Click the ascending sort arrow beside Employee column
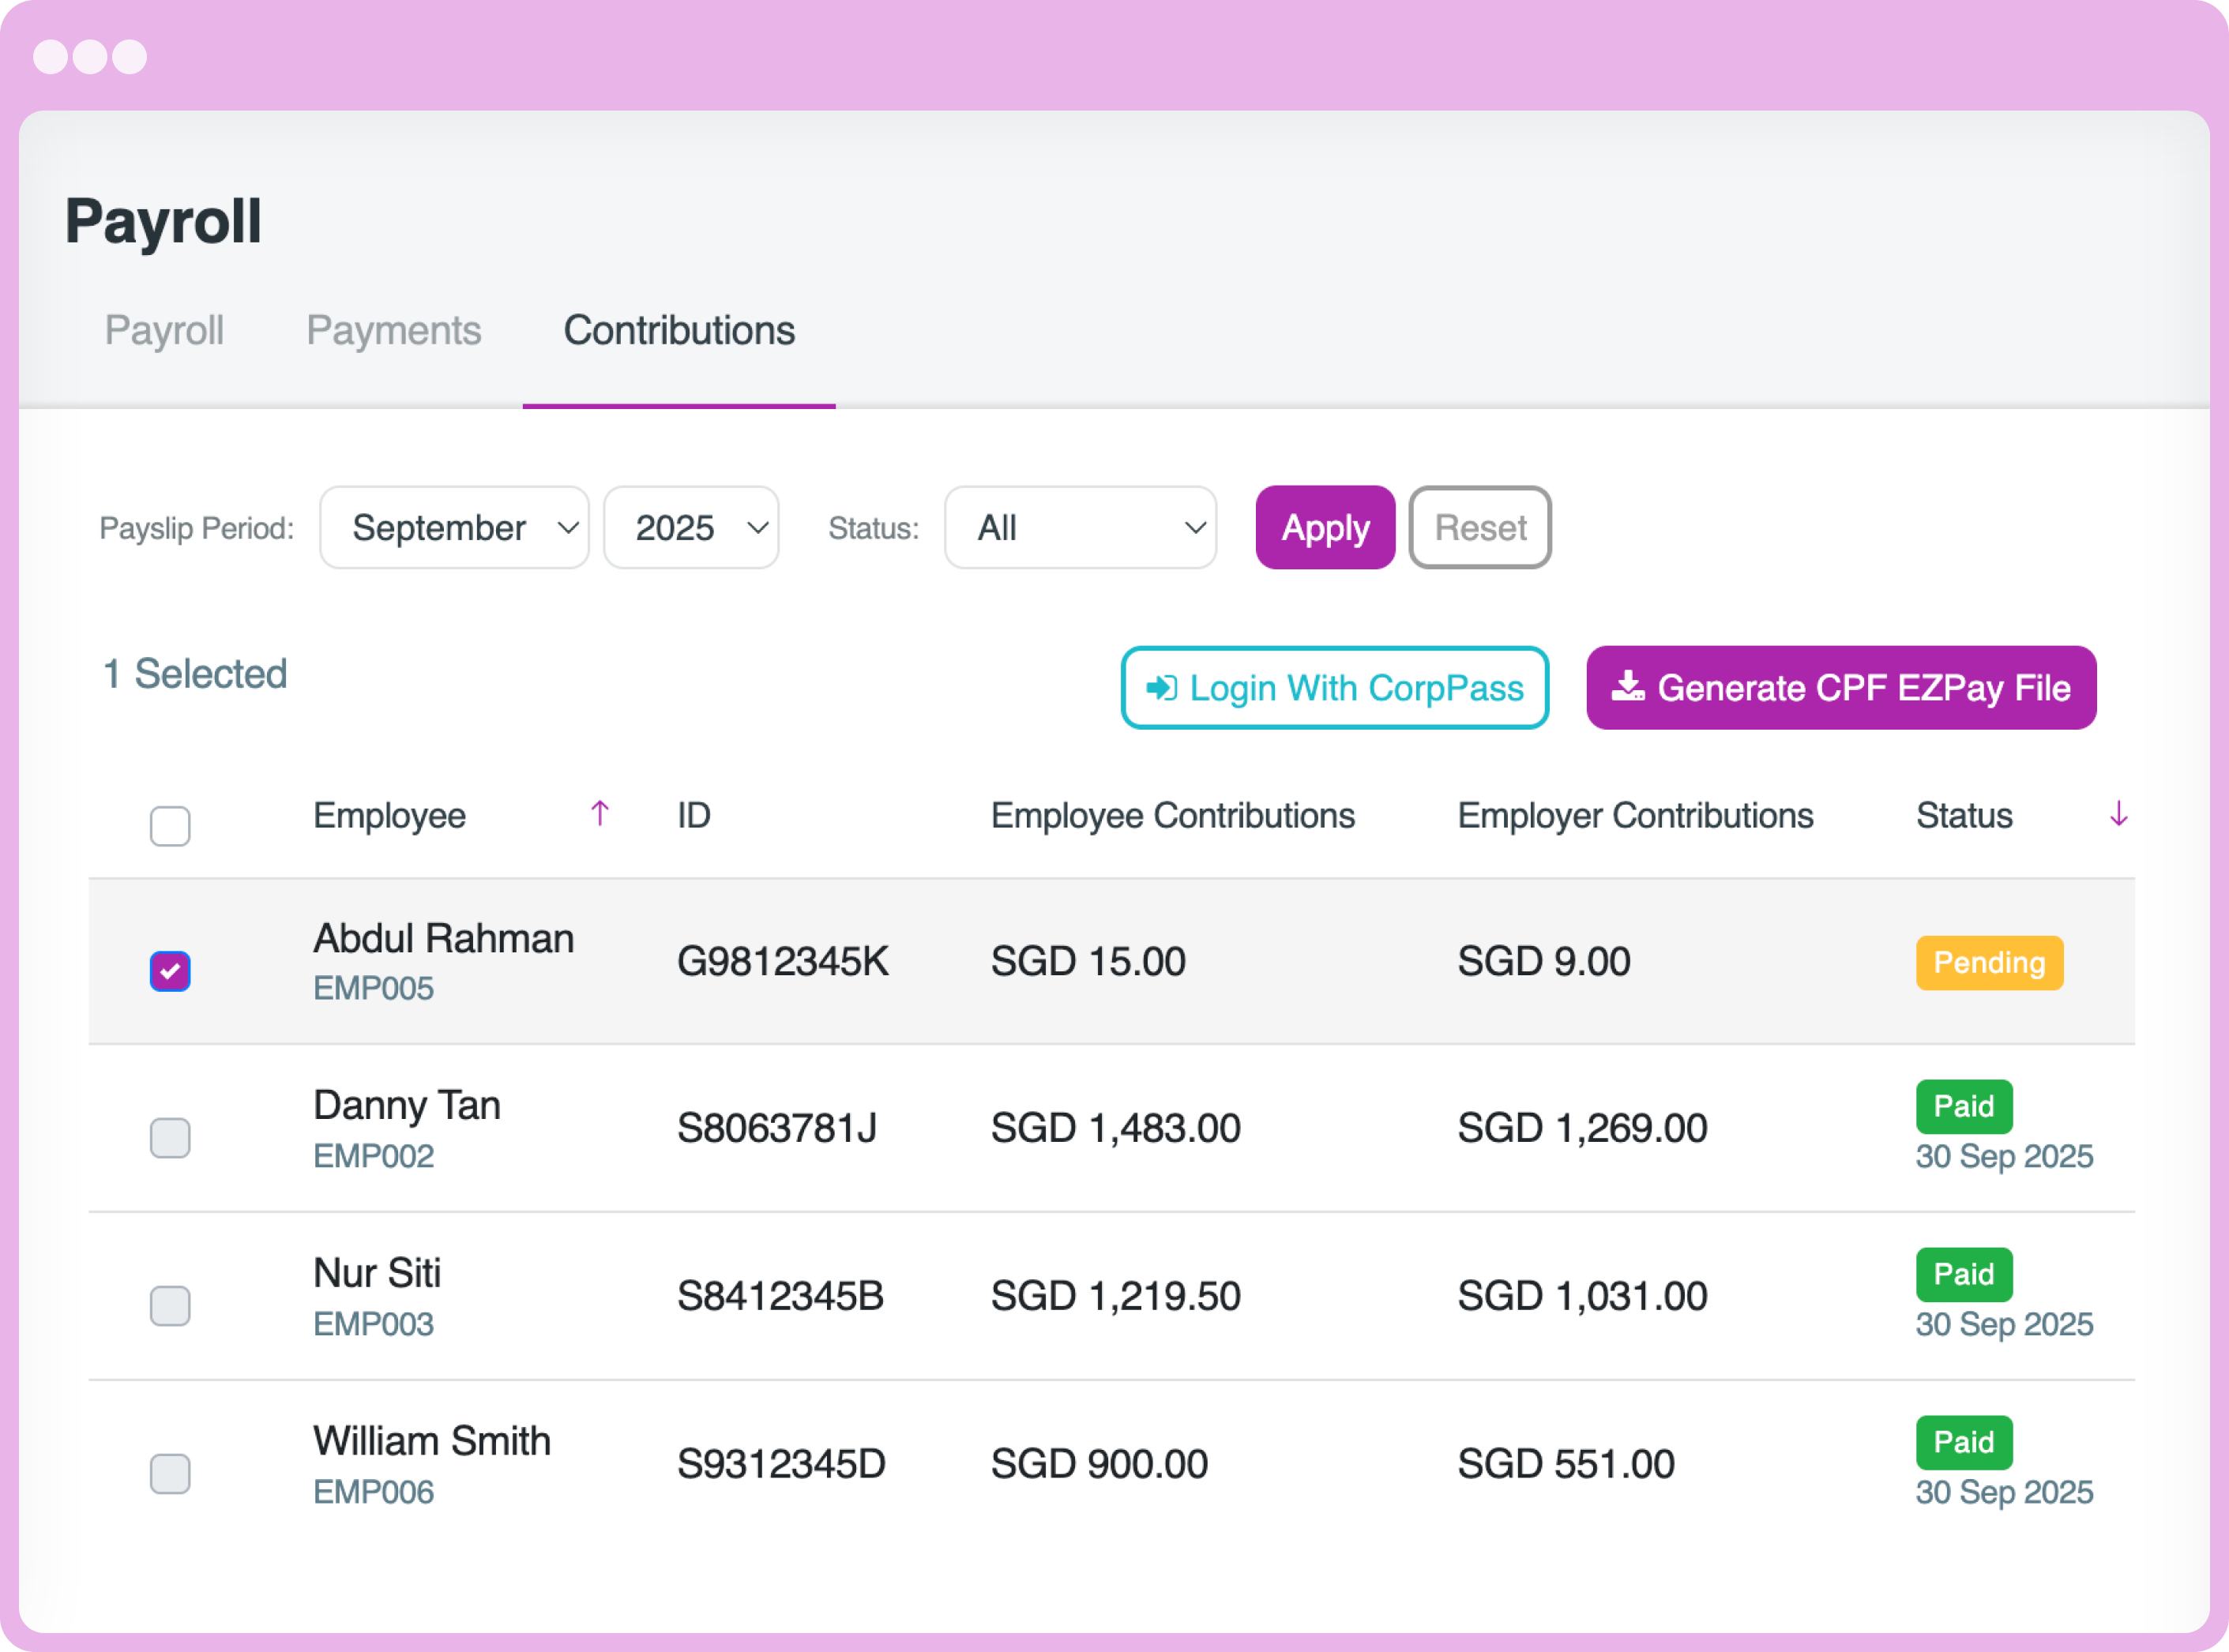 600,814
